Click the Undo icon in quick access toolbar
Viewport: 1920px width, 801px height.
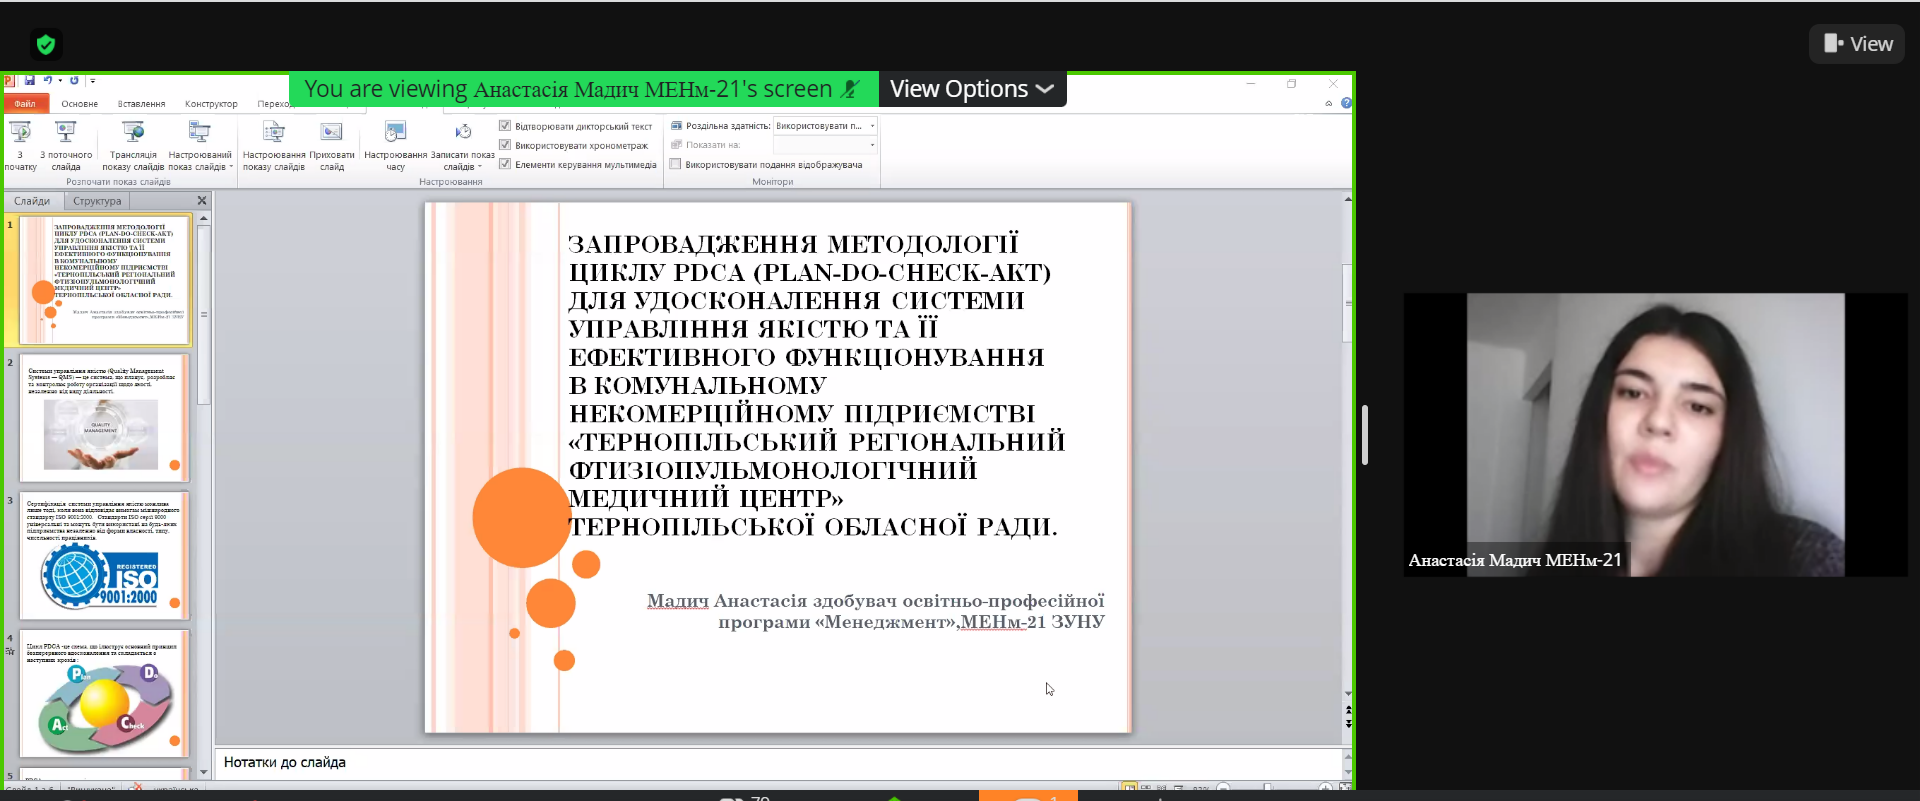pyautogui.click(x=47, y=80)
